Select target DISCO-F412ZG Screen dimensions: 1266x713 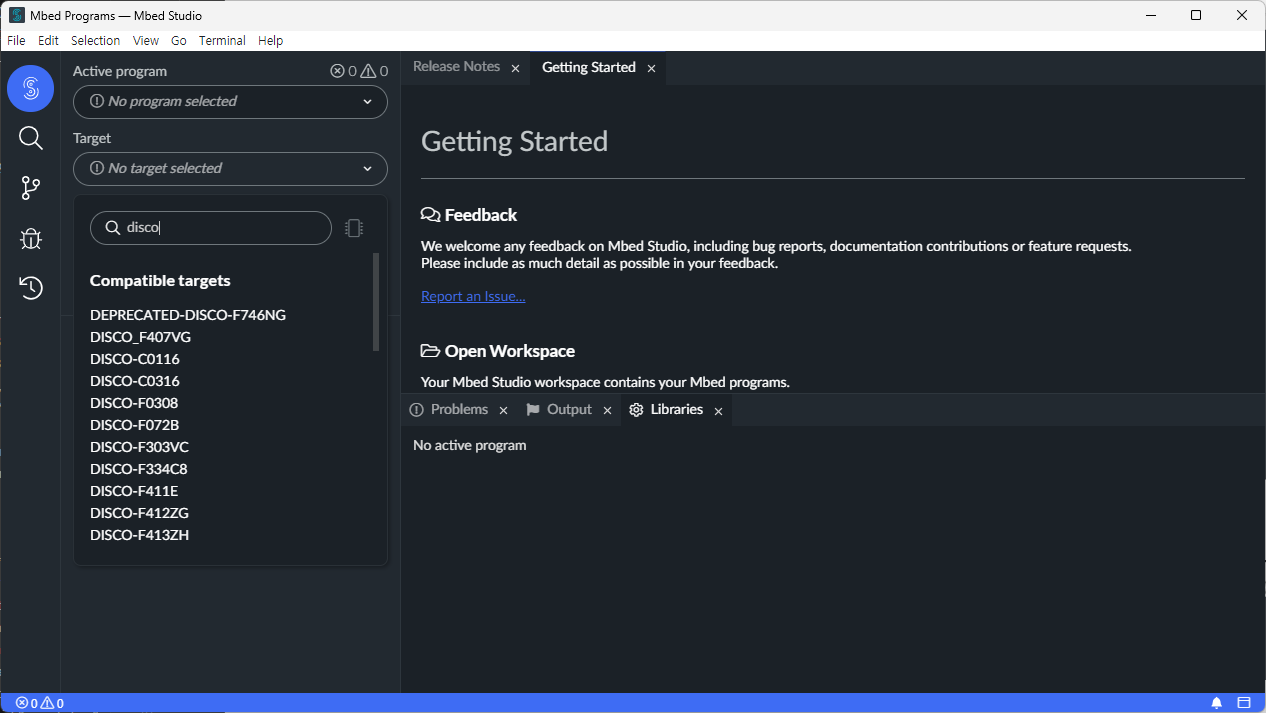click(139, 513)
